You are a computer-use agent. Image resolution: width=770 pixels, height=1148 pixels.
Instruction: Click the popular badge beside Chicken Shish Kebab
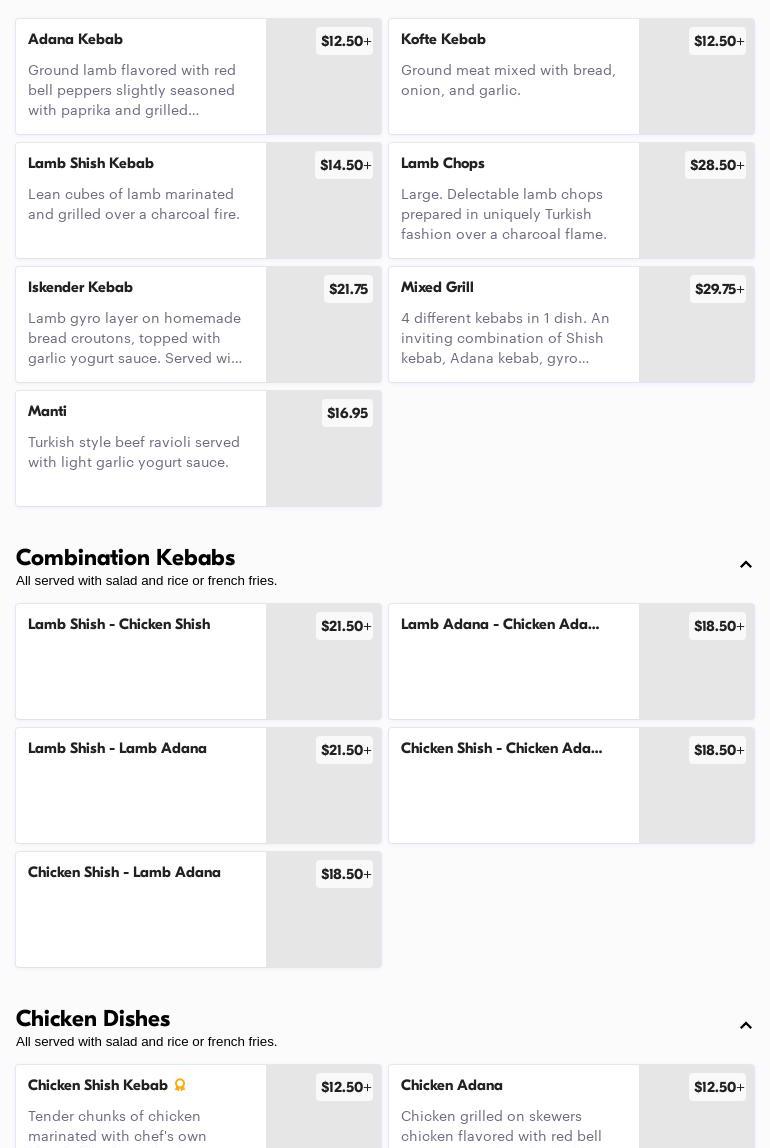(180, 1085)
